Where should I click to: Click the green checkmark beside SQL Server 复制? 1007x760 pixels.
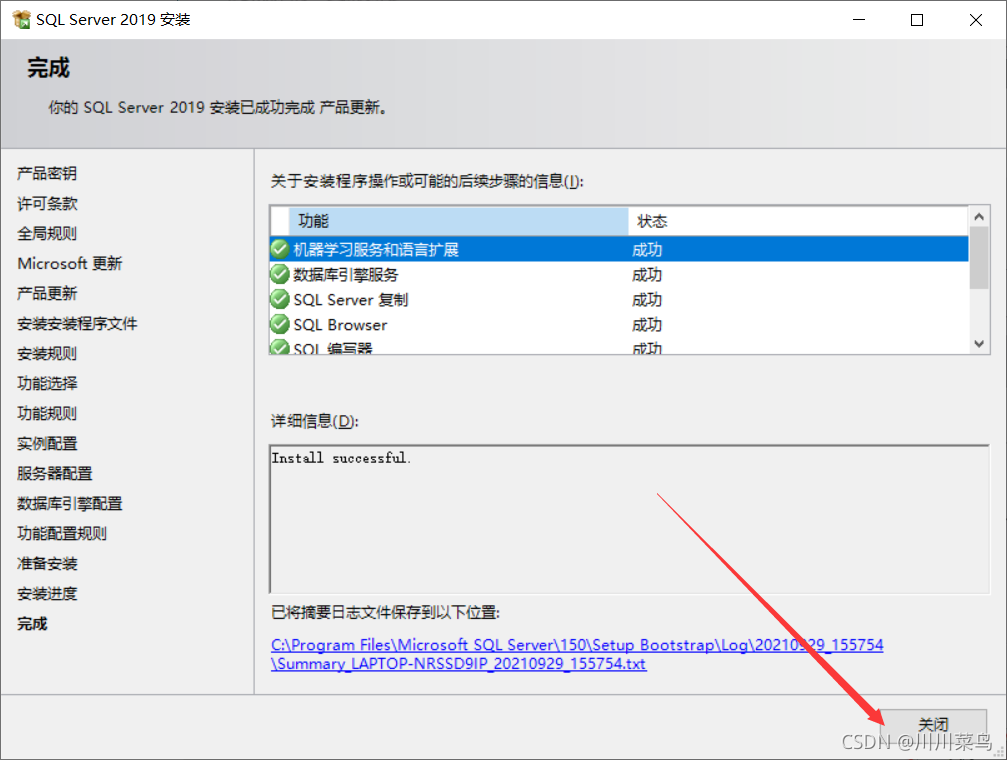pos(280,299)
